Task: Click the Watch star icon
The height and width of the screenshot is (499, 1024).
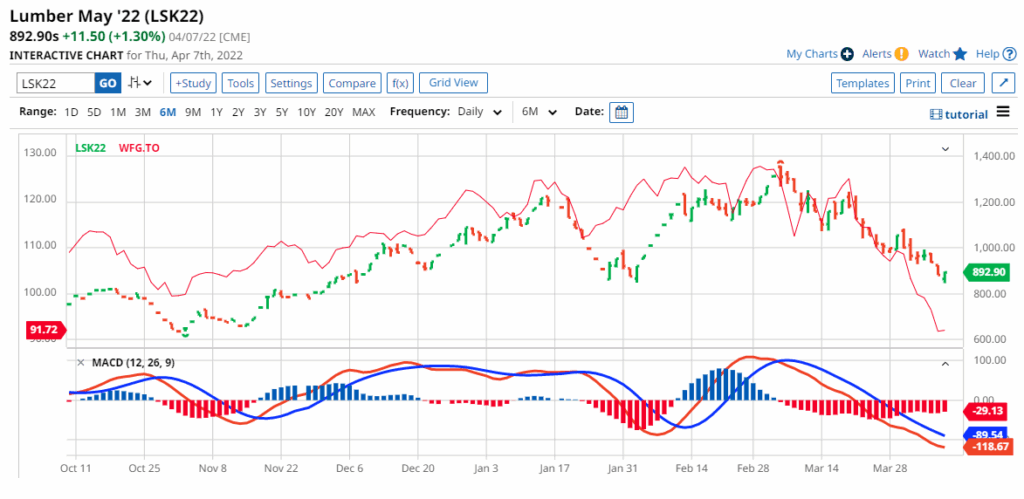Action: pyautogui.click(x=961, y=54)
